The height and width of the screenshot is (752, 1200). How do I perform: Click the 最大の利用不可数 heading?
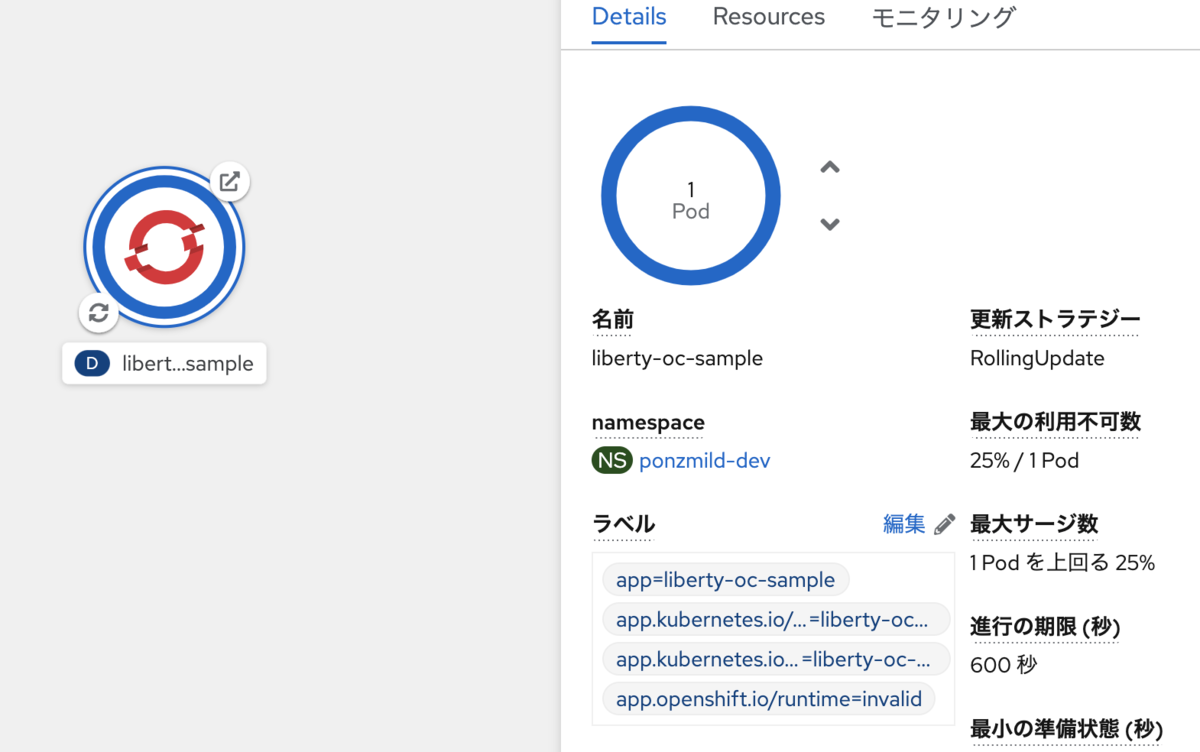(1055, 422)
